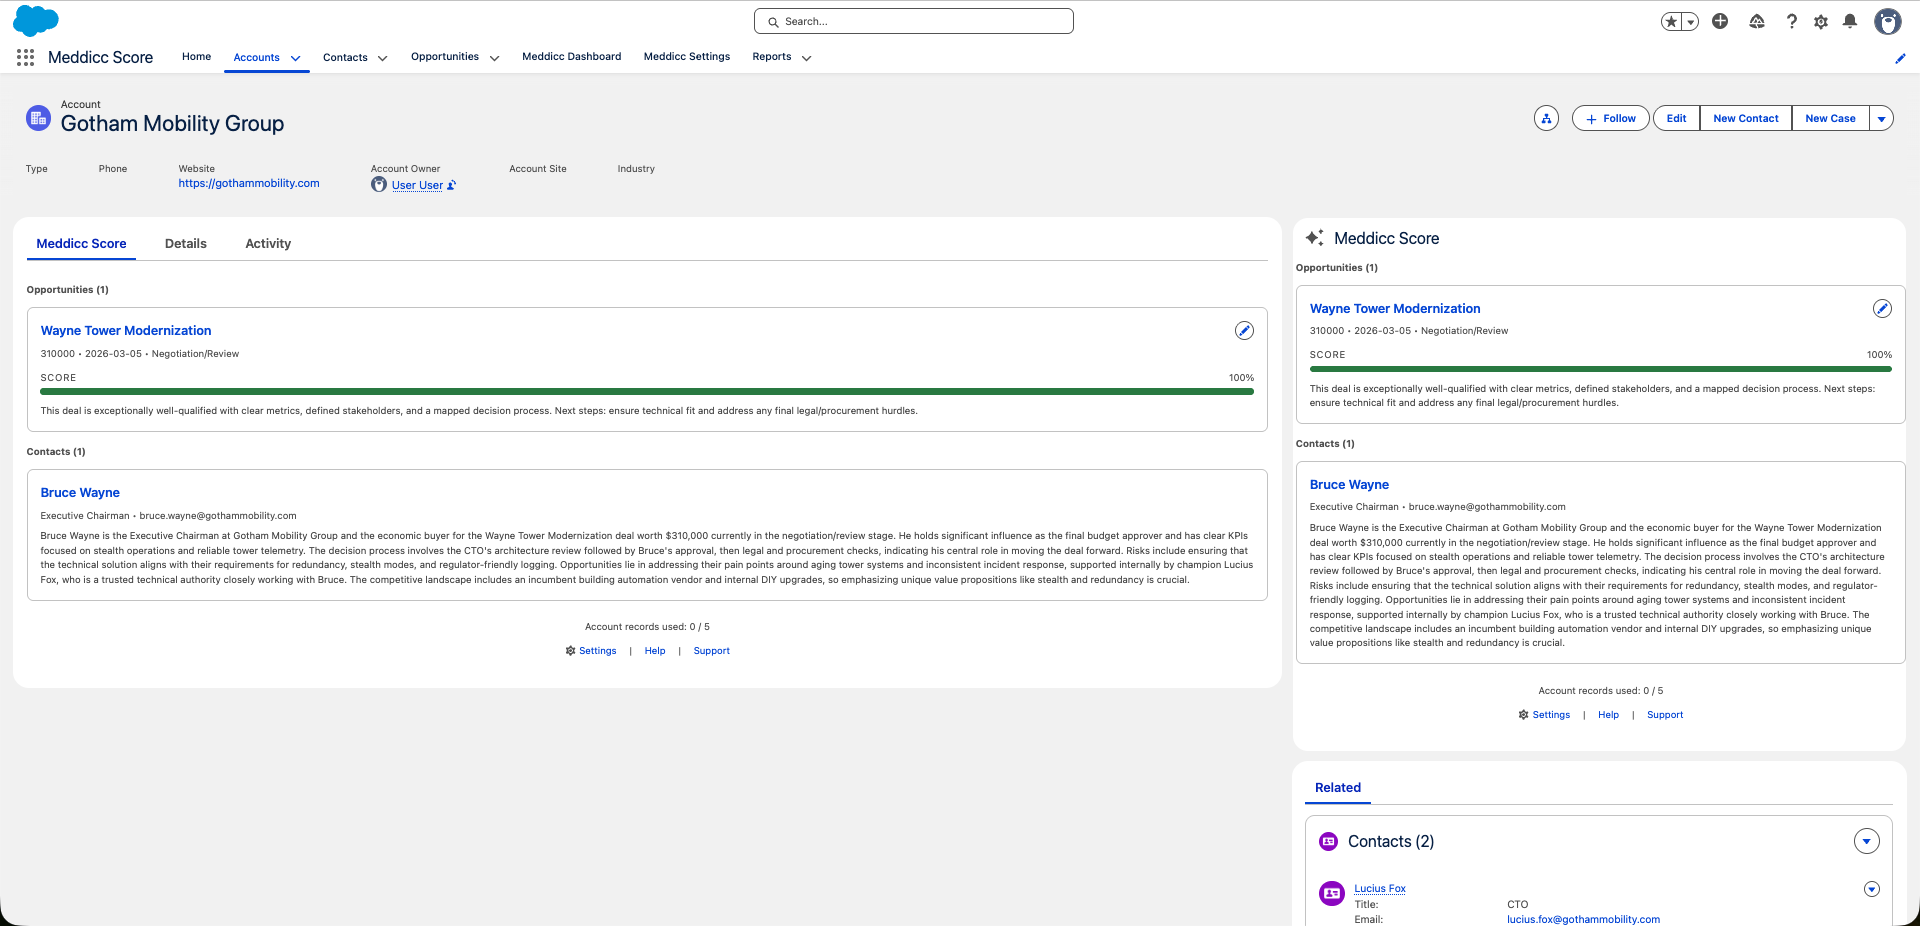Open the Meddicc Dashboard tab

coord(572,57)
